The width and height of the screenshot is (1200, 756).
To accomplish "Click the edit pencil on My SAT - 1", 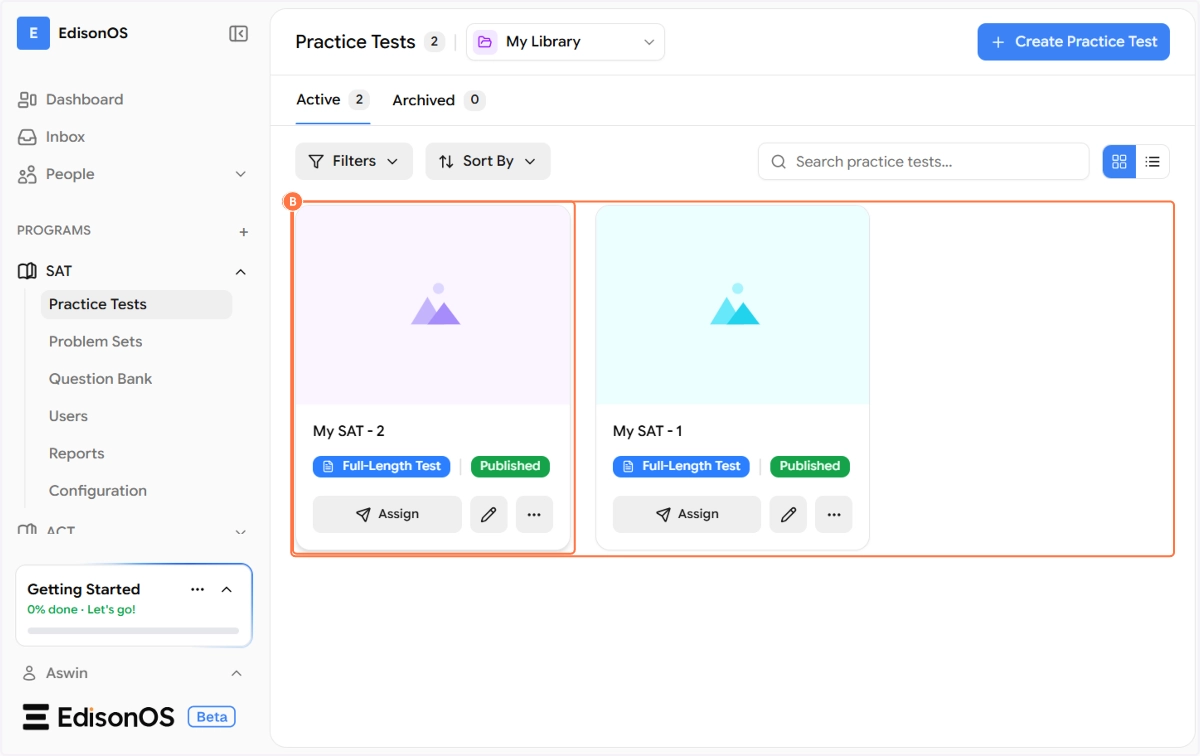I will point(788,514).
